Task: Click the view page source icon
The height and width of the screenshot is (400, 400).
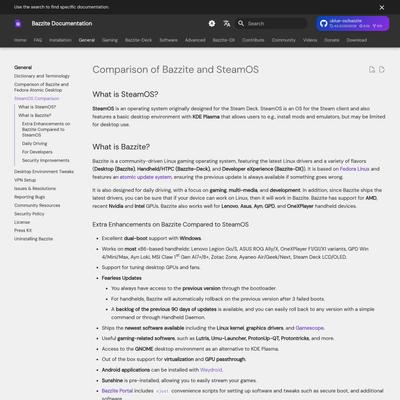Action: [x=382, y=69]
